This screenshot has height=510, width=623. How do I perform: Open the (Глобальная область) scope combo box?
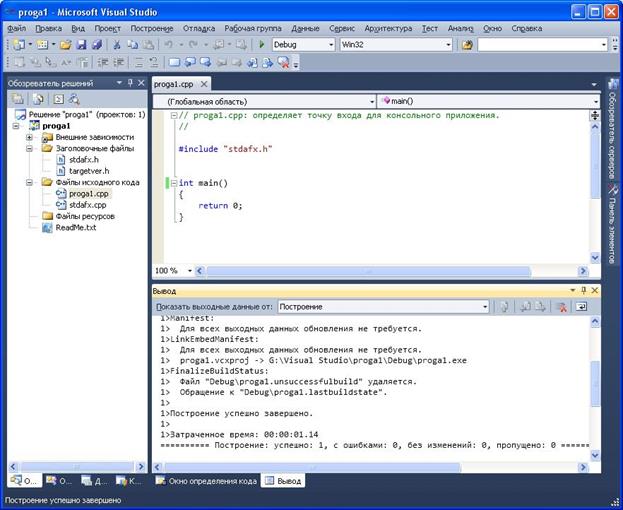(261, 101)
